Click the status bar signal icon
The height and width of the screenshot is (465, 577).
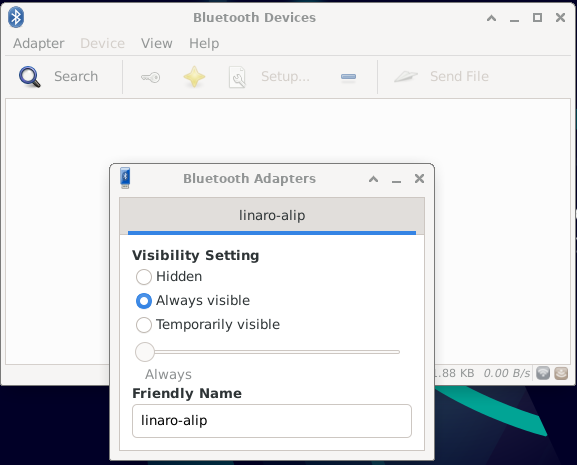tap(543, 373)
